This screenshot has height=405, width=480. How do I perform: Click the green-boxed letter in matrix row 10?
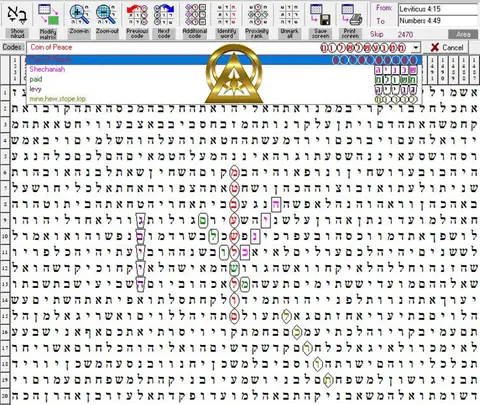pos(214,236)
